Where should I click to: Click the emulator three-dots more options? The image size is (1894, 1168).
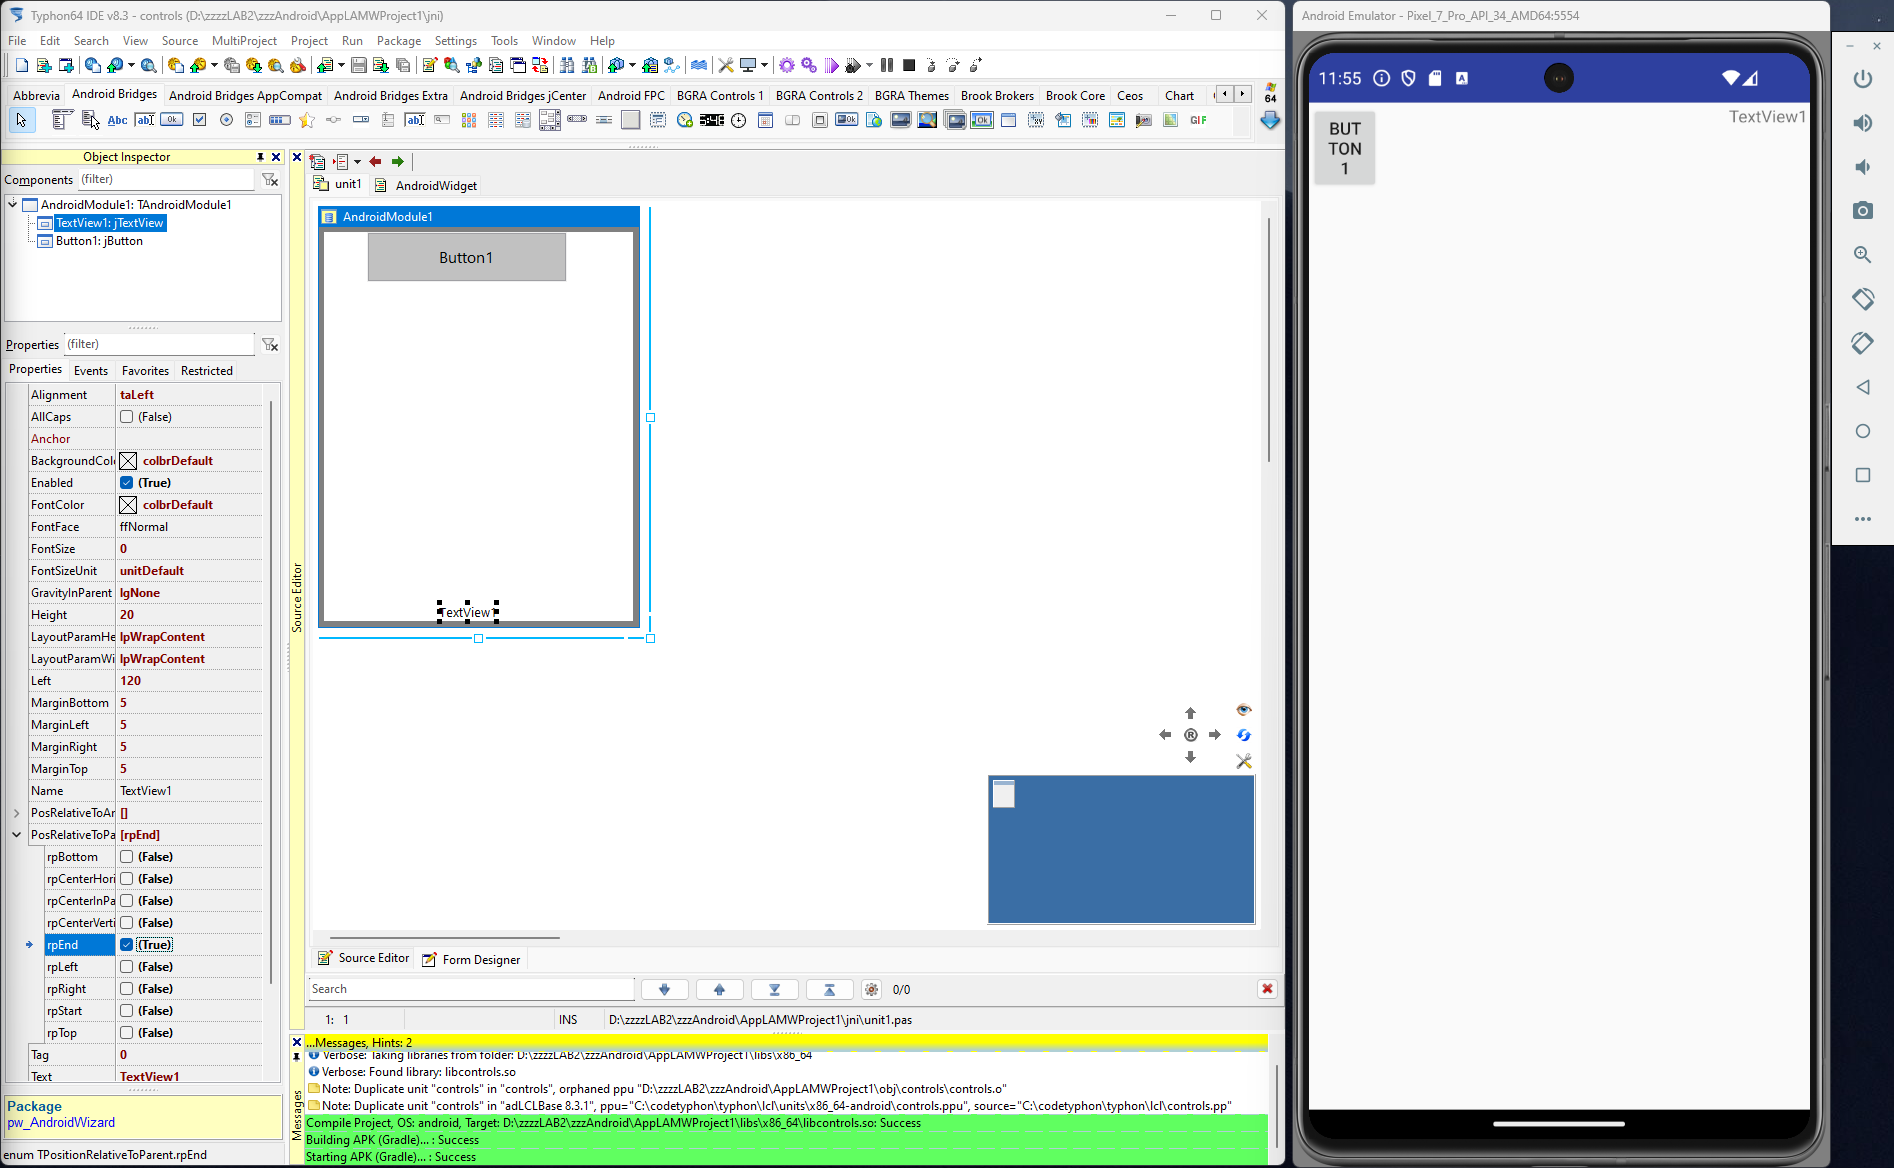[1862, 519]
